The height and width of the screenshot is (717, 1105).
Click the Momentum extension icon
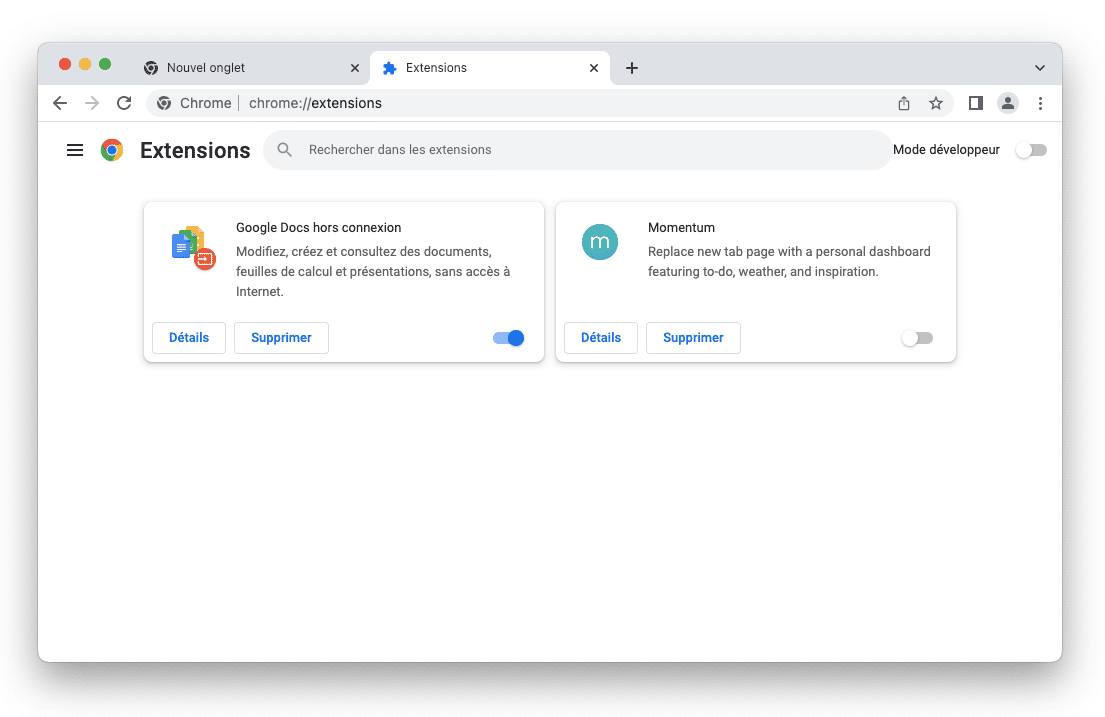coord(600,242)
